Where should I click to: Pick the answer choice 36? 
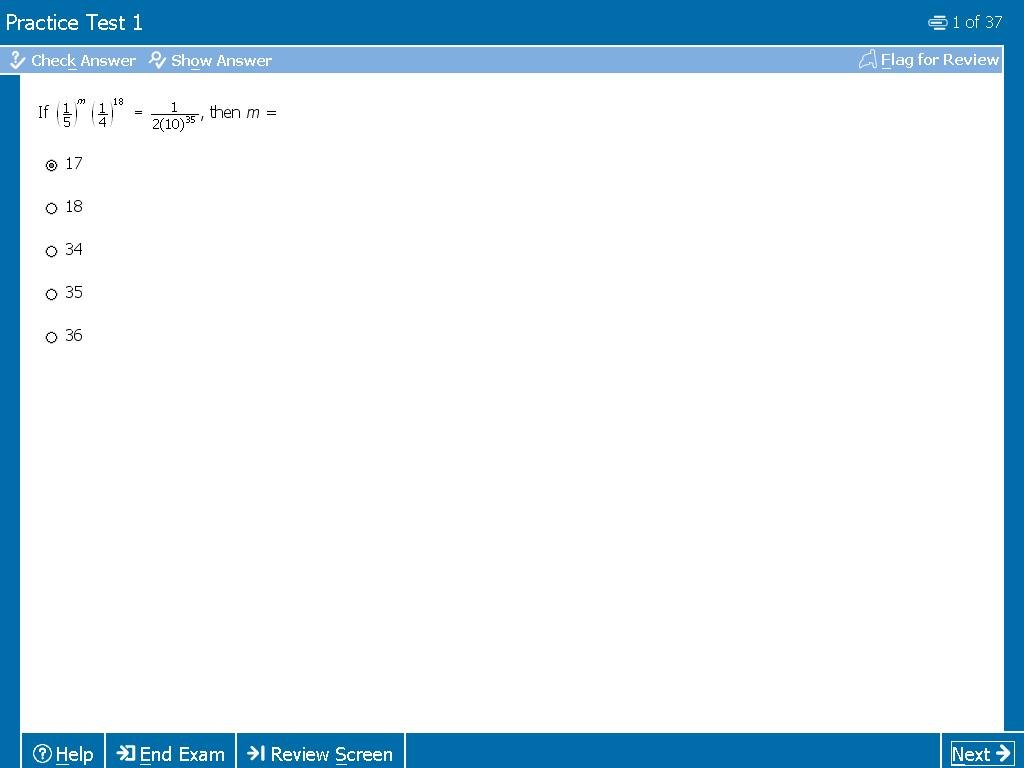click(52, 338)
